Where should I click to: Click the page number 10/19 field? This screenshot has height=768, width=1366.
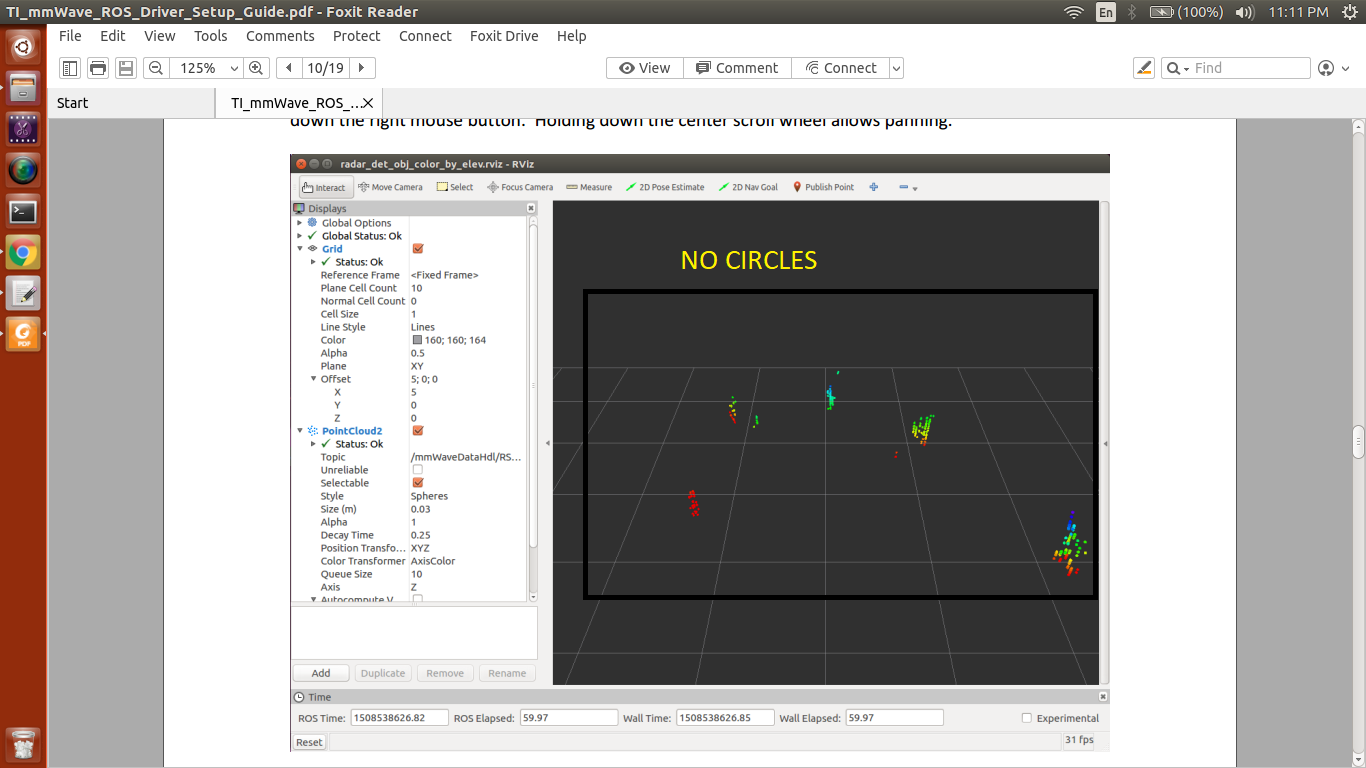pyautogui.click(x=325, y=68)
